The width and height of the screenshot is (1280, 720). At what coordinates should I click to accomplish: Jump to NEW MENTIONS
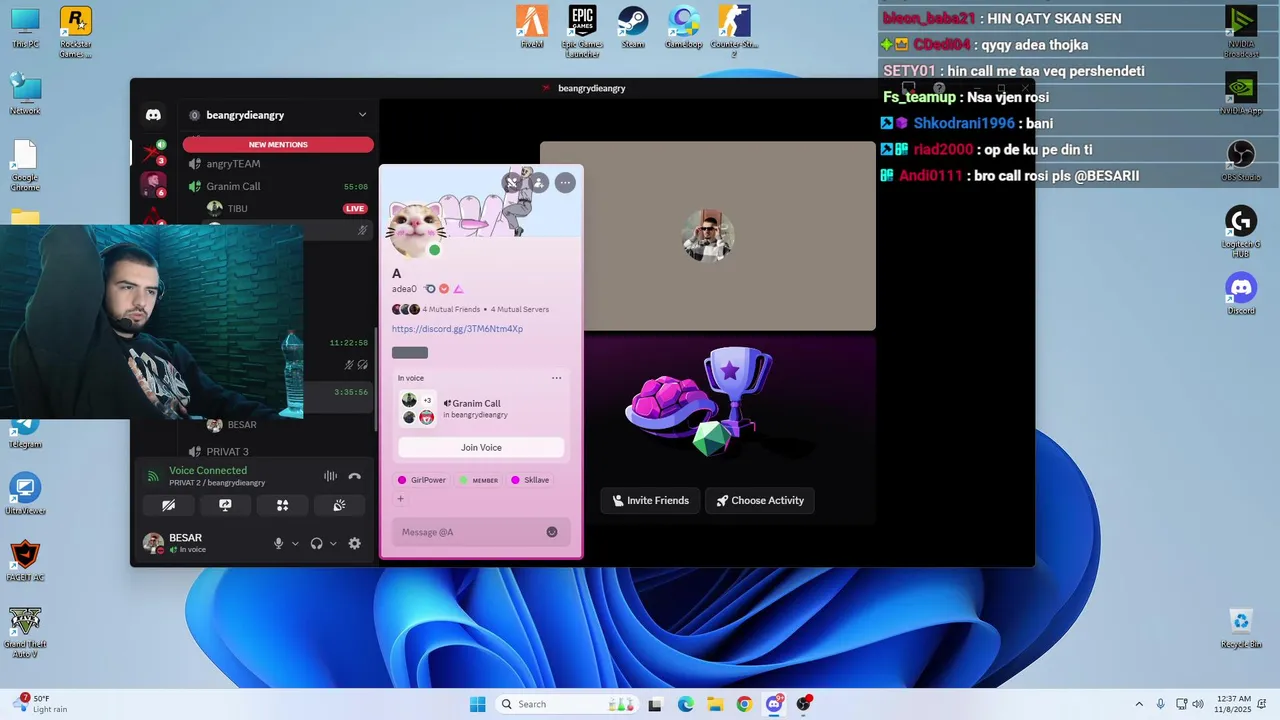[278, 144]
